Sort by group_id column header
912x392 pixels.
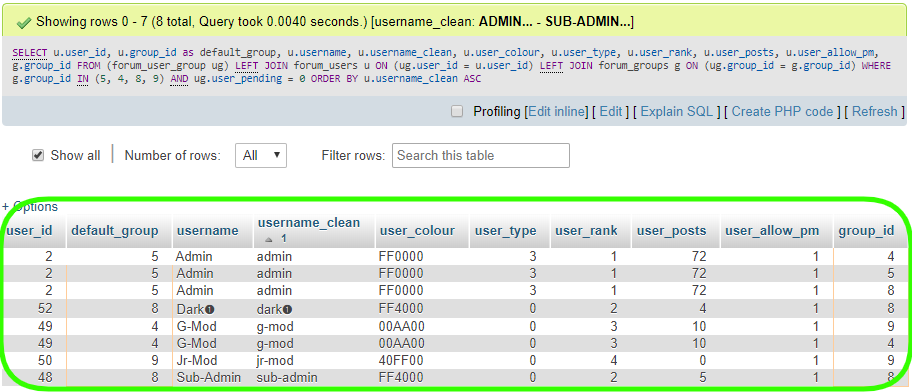[x=866, y=231]
